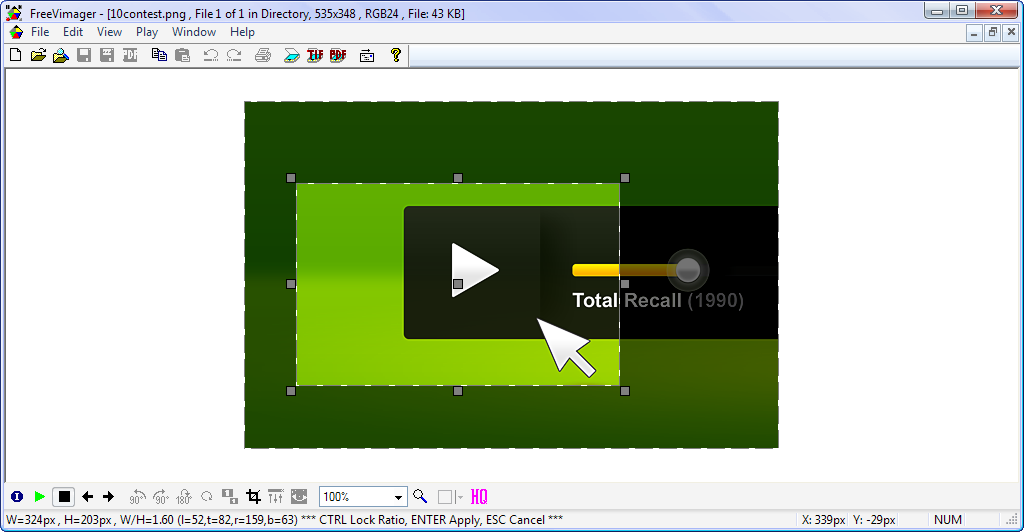
Task: Select the crop tool icon
Action: click(x=253, y=496)
